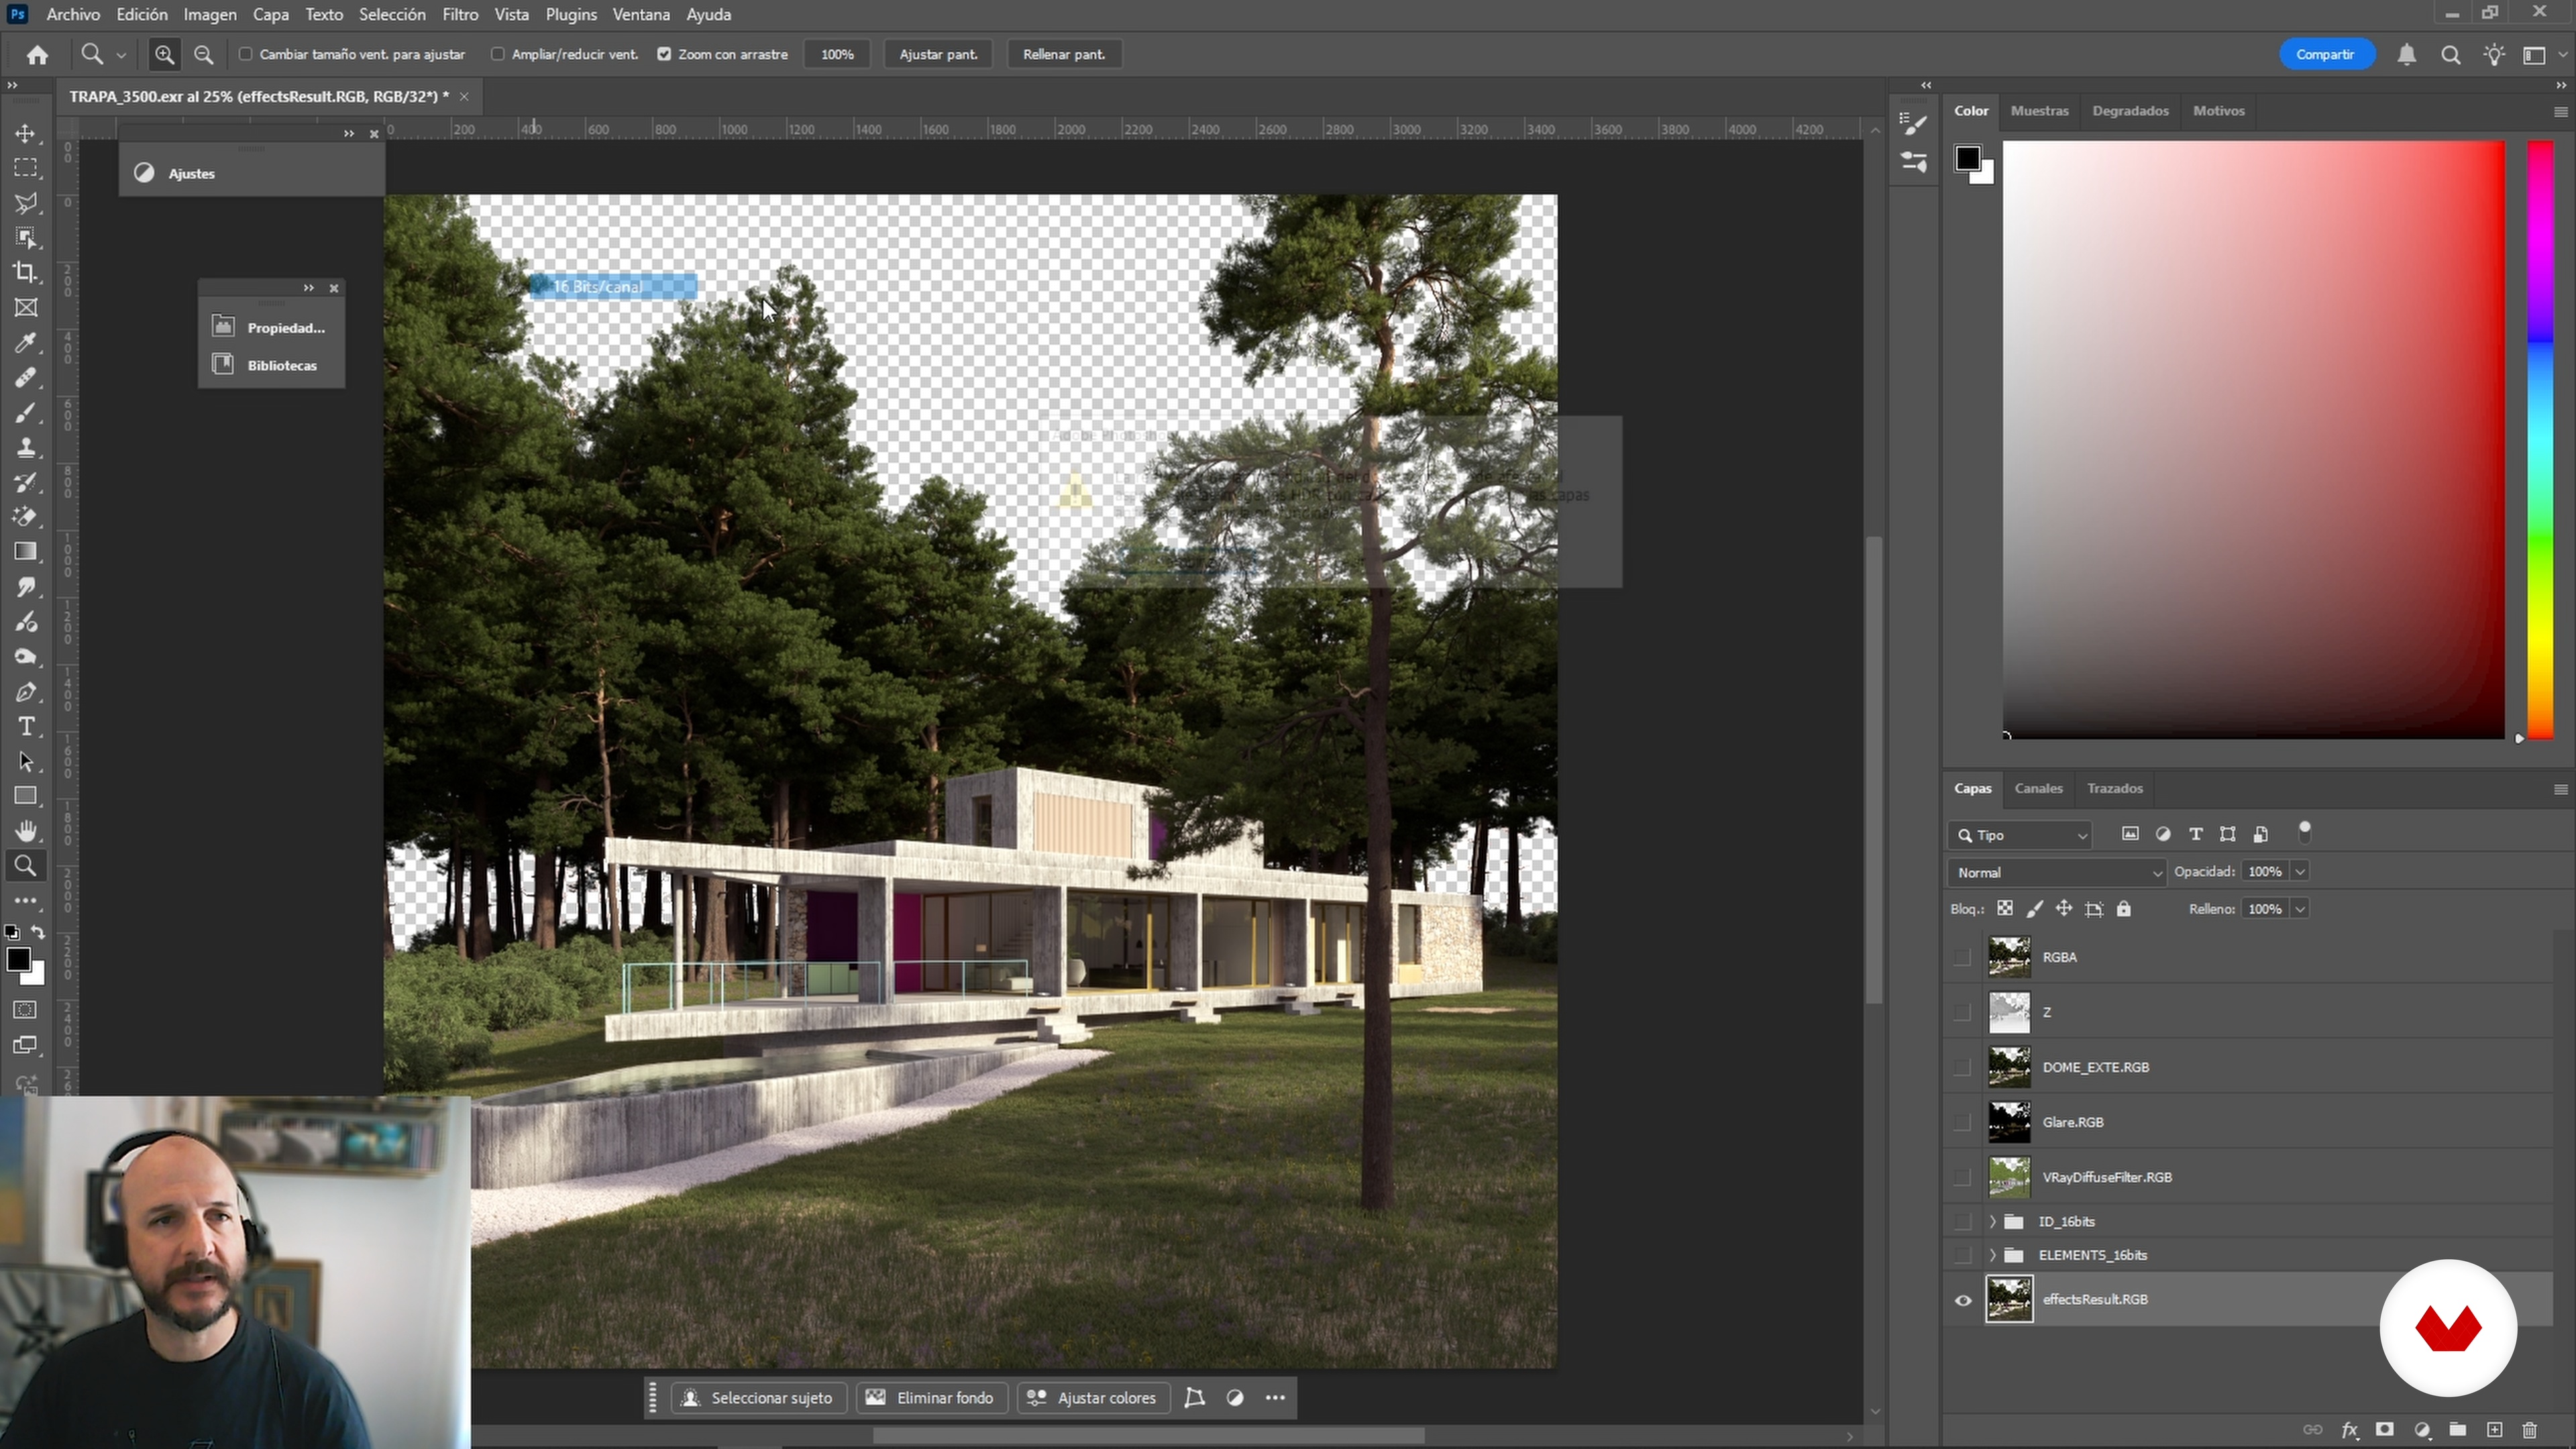This screenshot has width=2576, height=1449.
Task: Select the Hand tool
Action: point(25,831)
